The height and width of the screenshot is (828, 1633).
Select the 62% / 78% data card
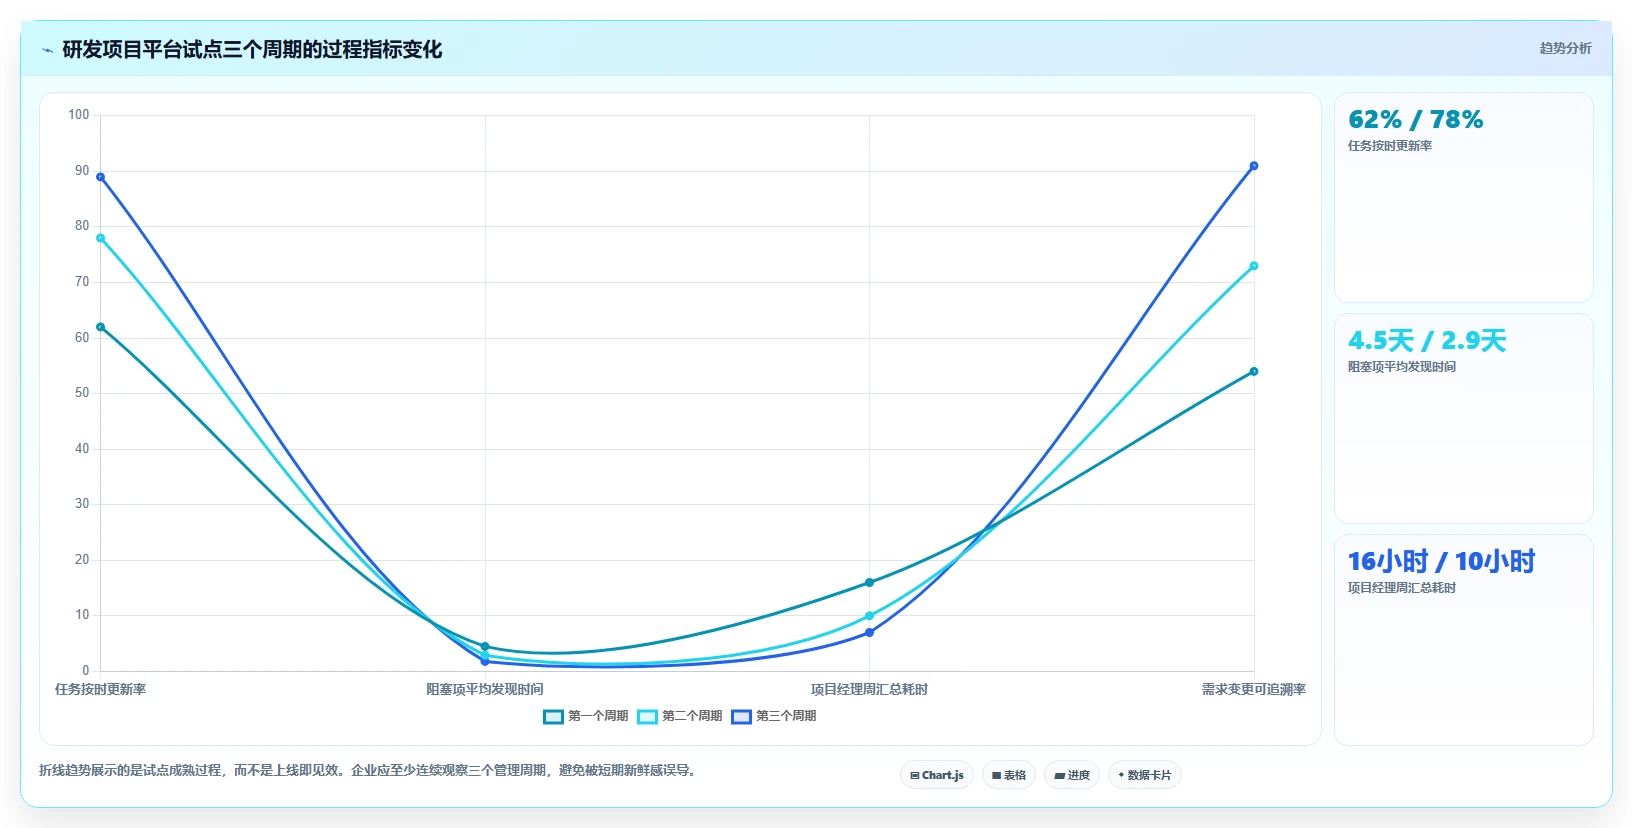pyautogui.click(x=1464, y=197)
